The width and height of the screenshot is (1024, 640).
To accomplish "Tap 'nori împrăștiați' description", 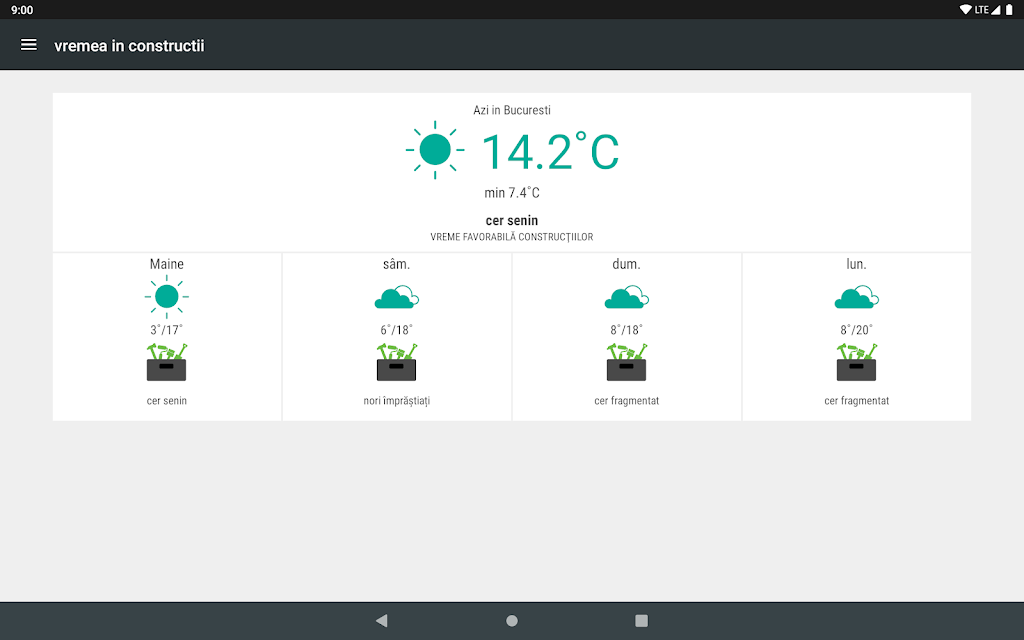I will click(x=396, y=401).
